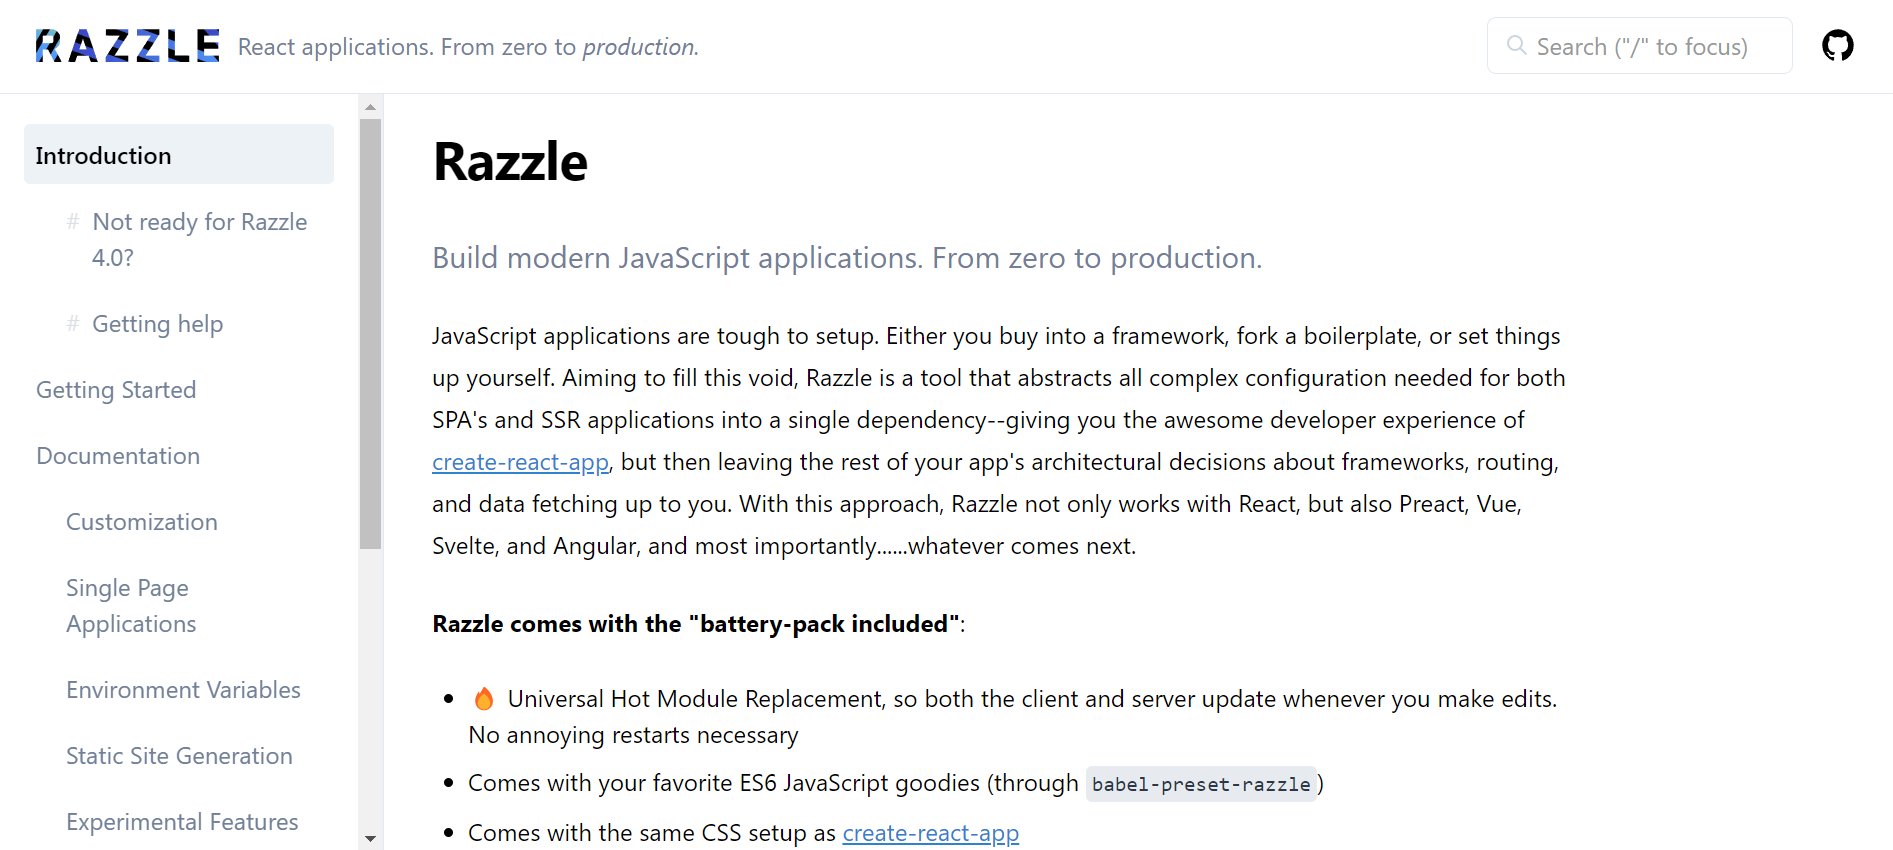This screenshot has width=1893, height=850.
Task: Open Experimental Features page
Action: click(182, 822)
